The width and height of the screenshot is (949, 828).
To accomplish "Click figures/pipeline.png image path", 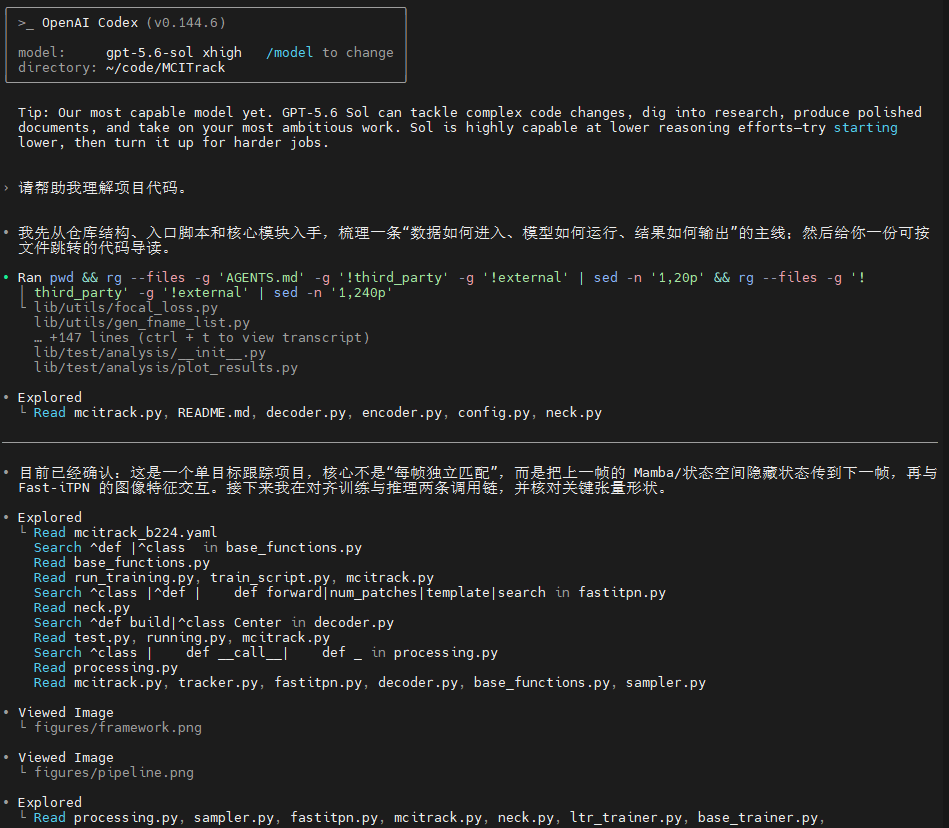I will click(x=114, y=773).
